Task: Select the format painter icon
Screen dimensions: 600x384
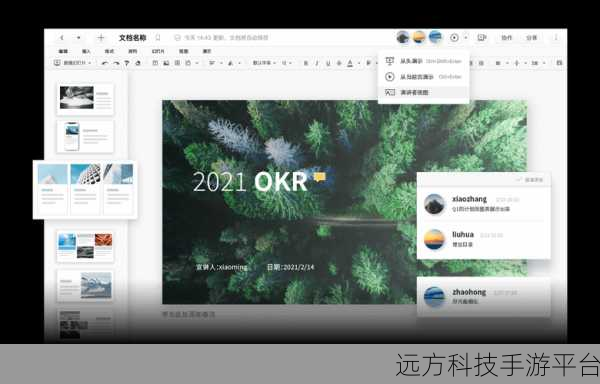Action: [x=127, y=63]
